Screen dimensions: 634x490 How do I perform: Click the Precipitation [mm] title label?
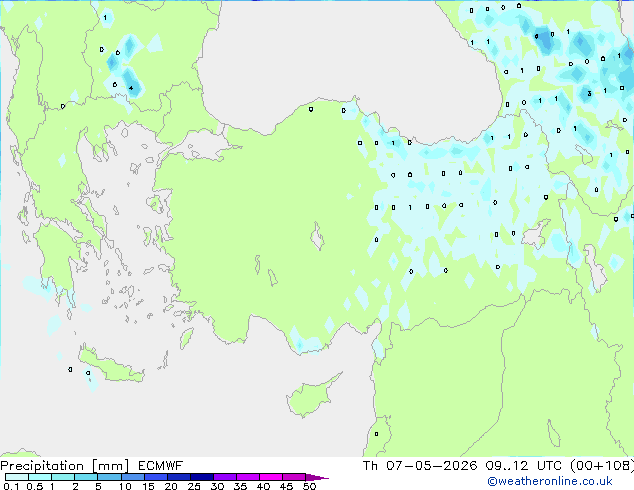click(x=65, y=466)
